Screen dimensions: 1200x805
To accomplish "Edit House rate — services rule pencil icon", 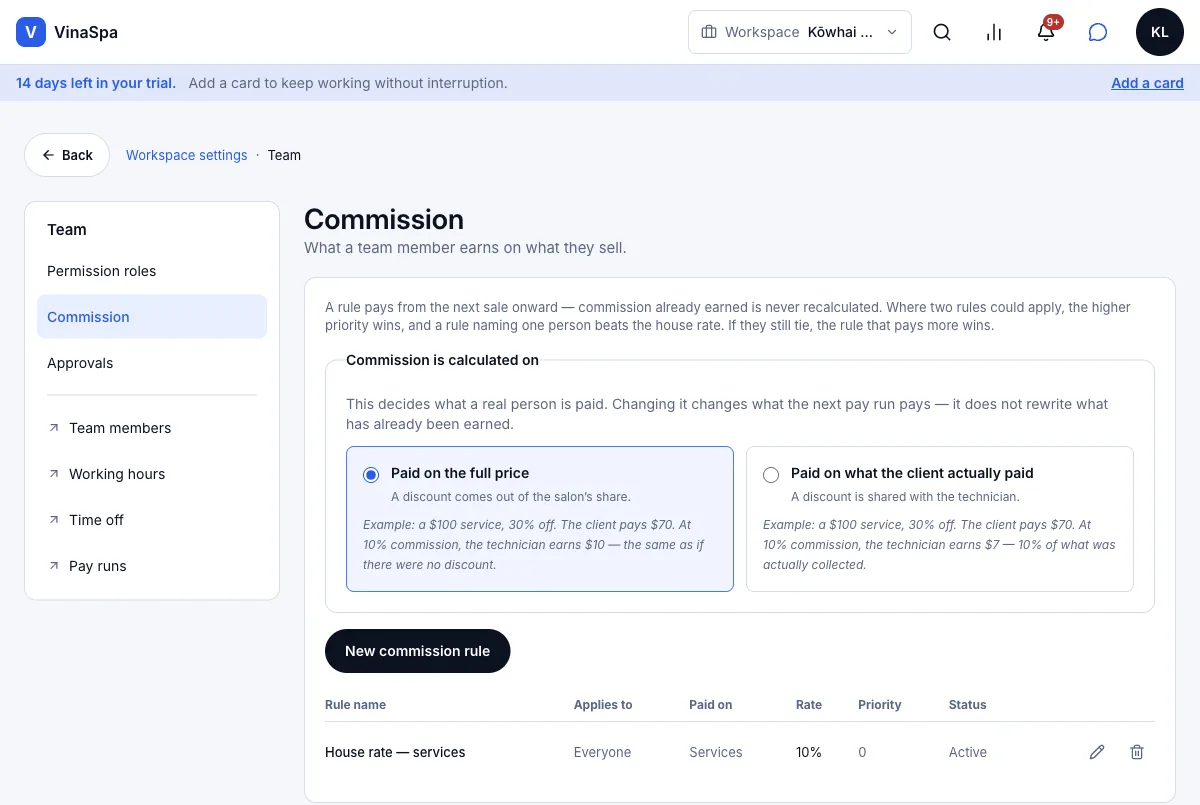I will tap(1097, 752).
